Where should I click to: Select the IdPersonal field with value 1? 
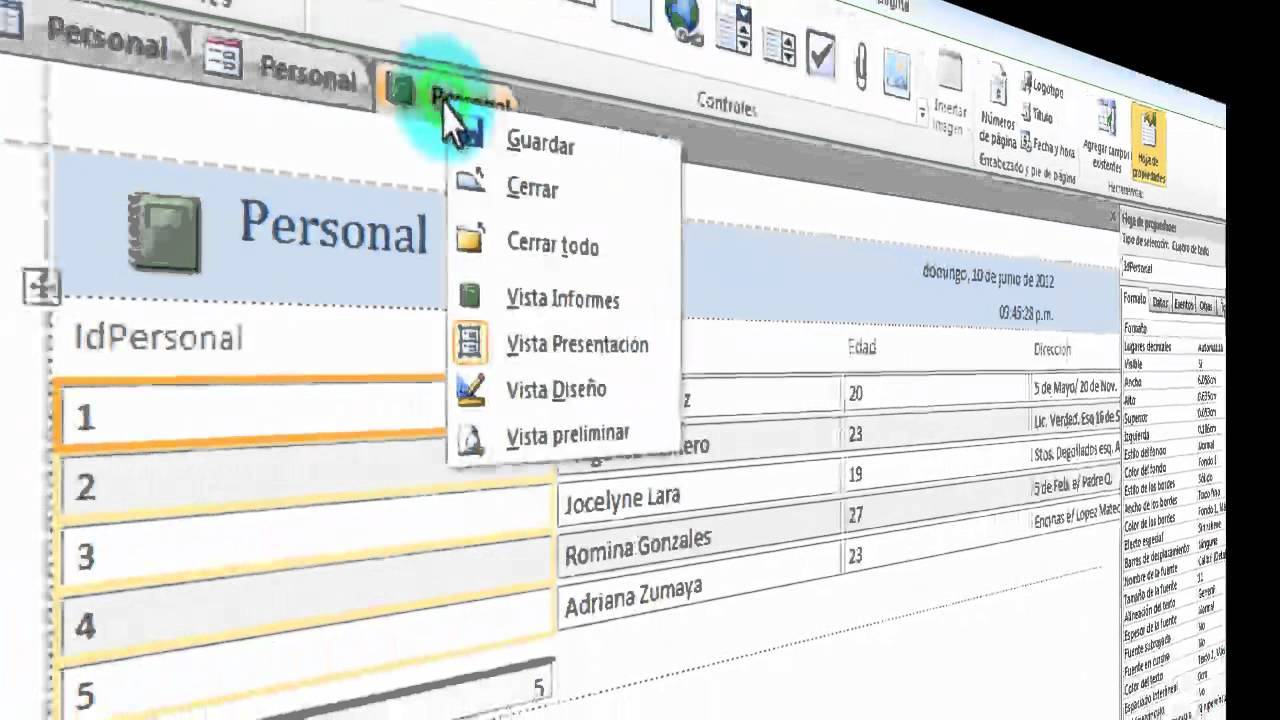[250, 413]
